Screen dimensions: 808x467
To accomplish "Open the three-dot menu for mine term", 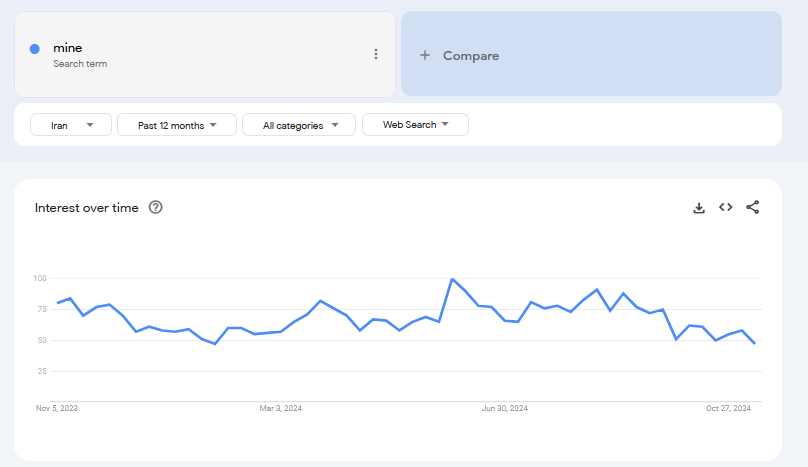I will pyautogui.click(x=376, y=54).
